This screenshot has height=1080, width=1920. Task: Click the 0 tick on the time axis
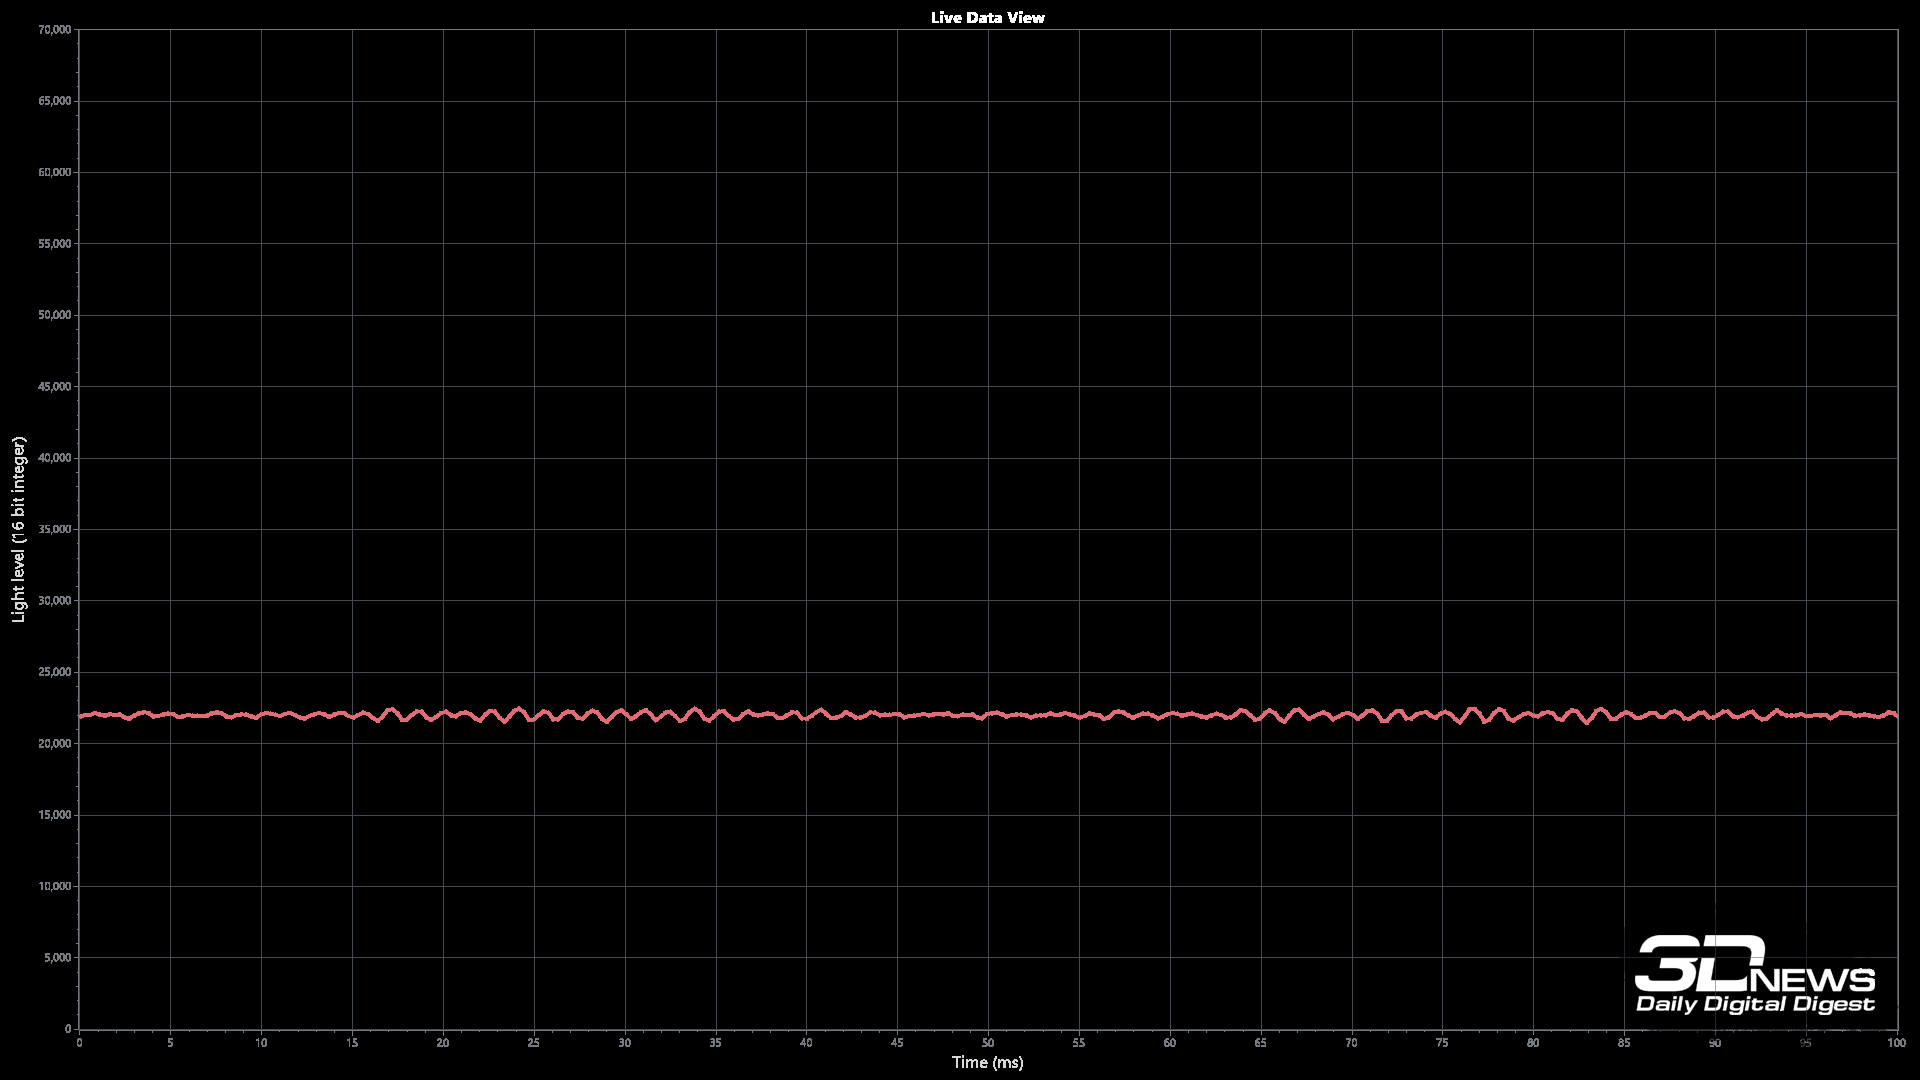tap(79, 1043)
